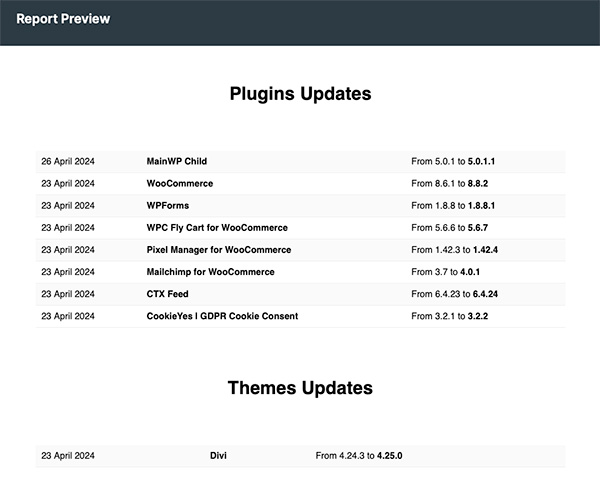Click version From 5.6.6 to 5.6.7

[450, 228]
